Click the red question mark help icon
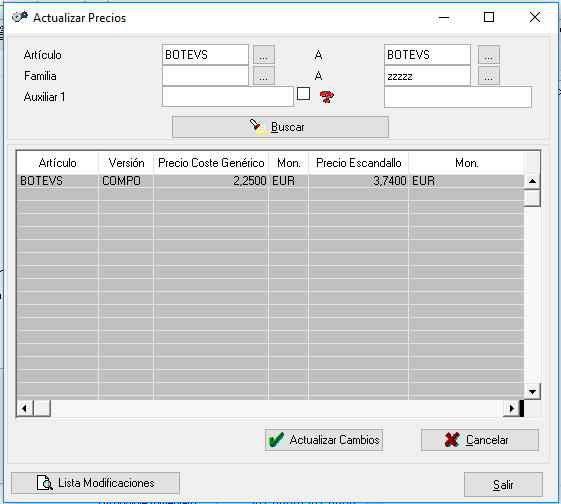Screen dimensions: 561x504 pos(326,96)
